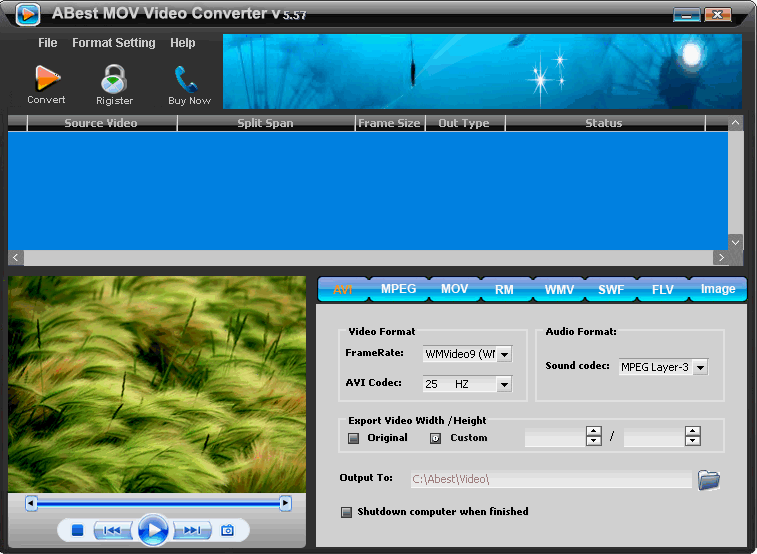Switch to the Image tab

[718, 289]
